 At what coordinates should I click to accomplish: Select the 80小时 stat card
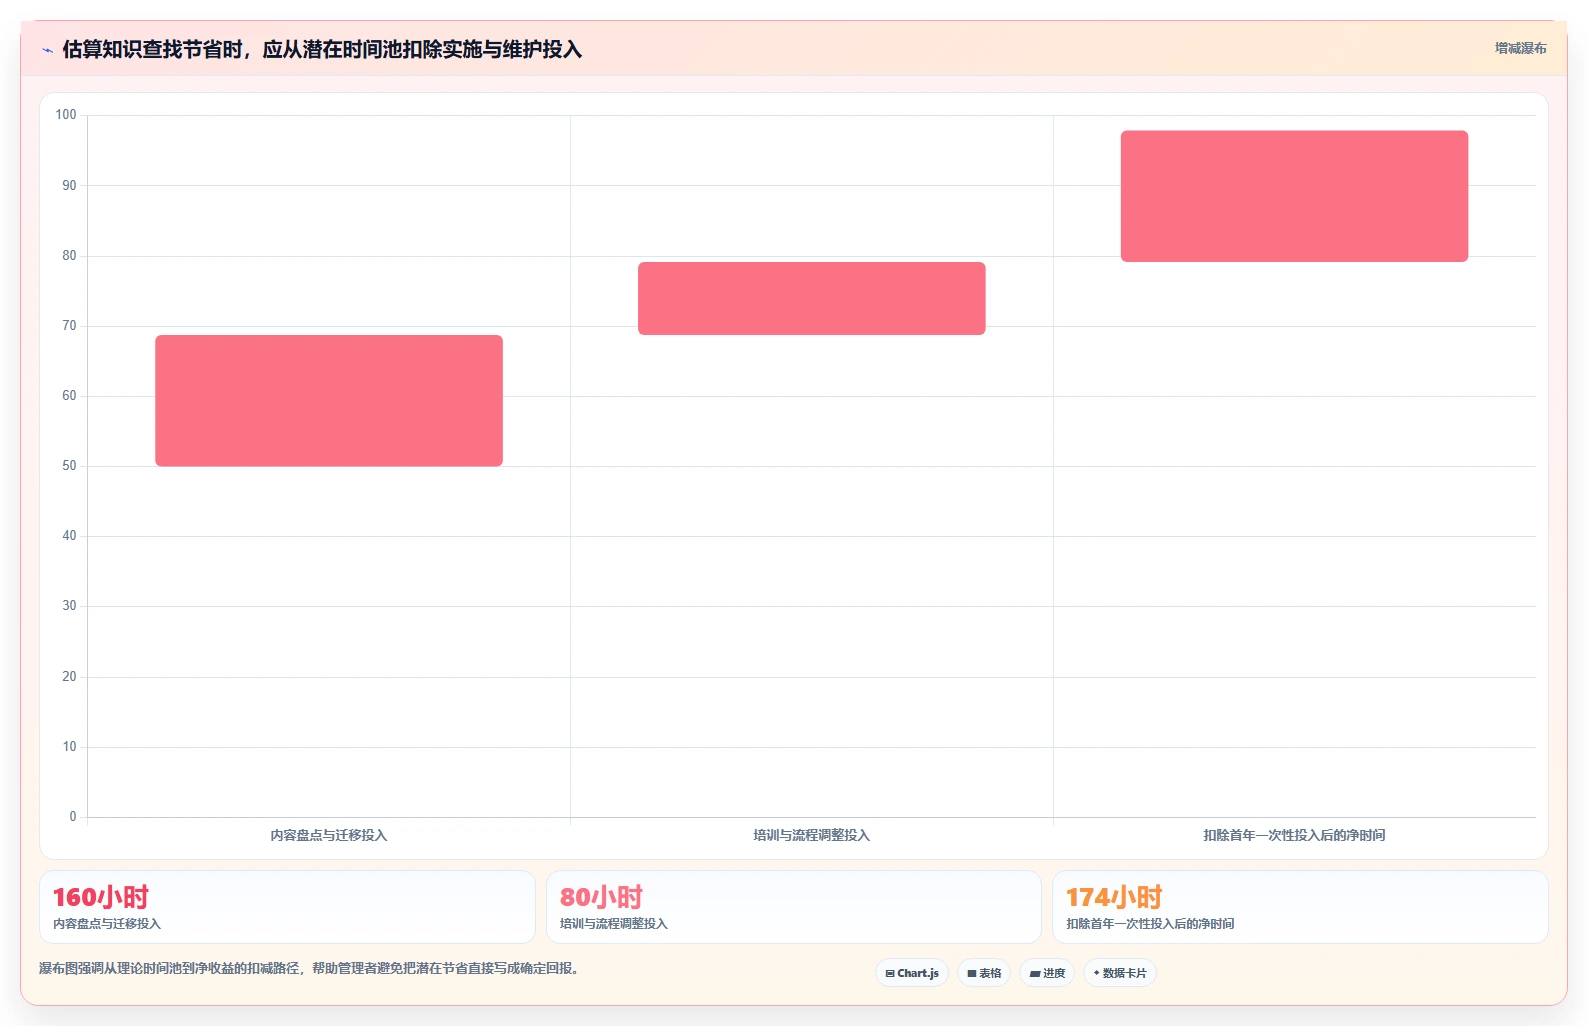click(x=794, y=907)
